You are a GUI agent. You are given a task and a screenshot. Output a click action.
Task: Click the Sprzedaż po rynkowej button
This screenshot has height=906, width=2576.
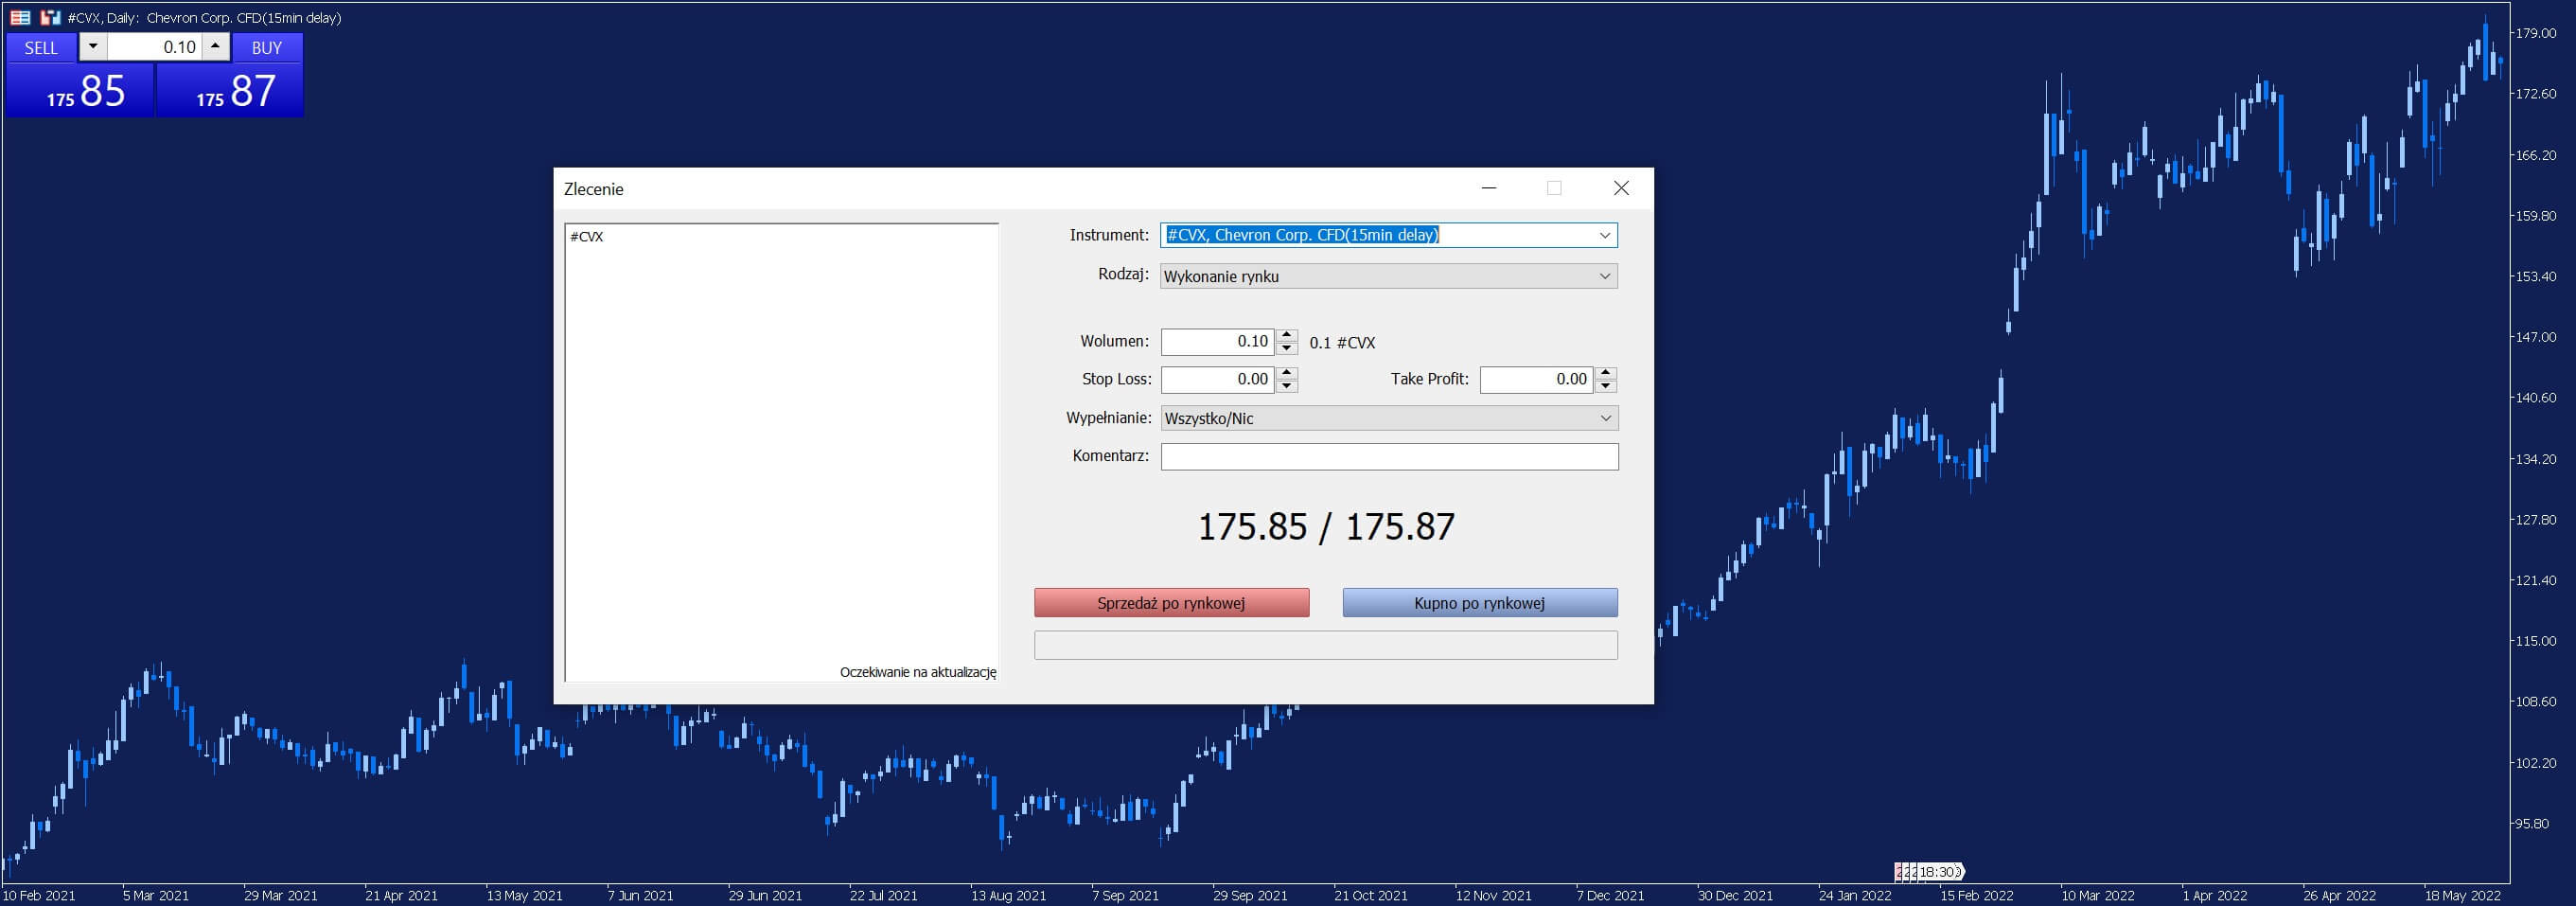(x=1171, y=603)
